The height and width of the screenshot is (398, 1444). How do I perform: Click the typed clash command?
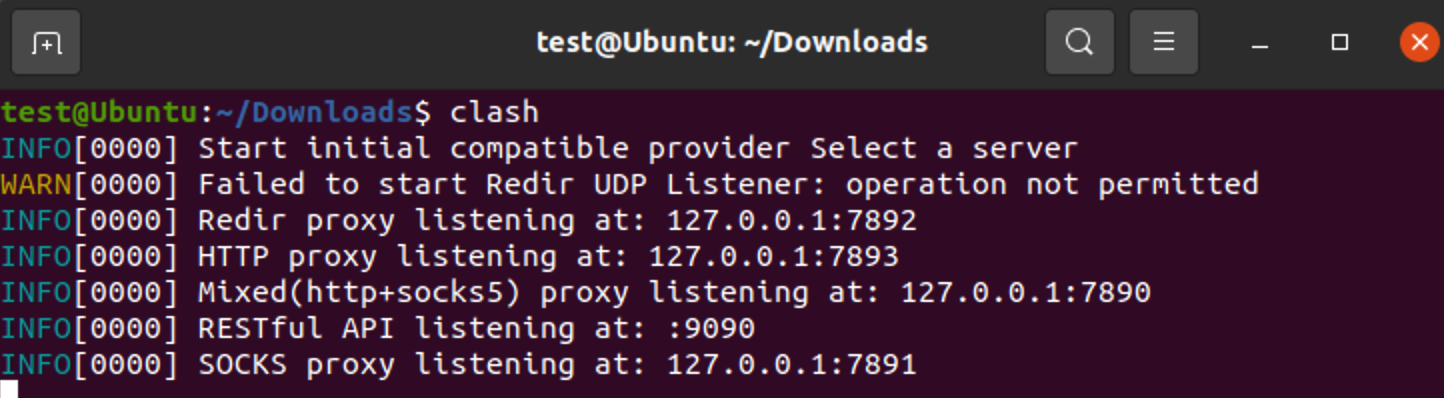[x=494, y=111]
